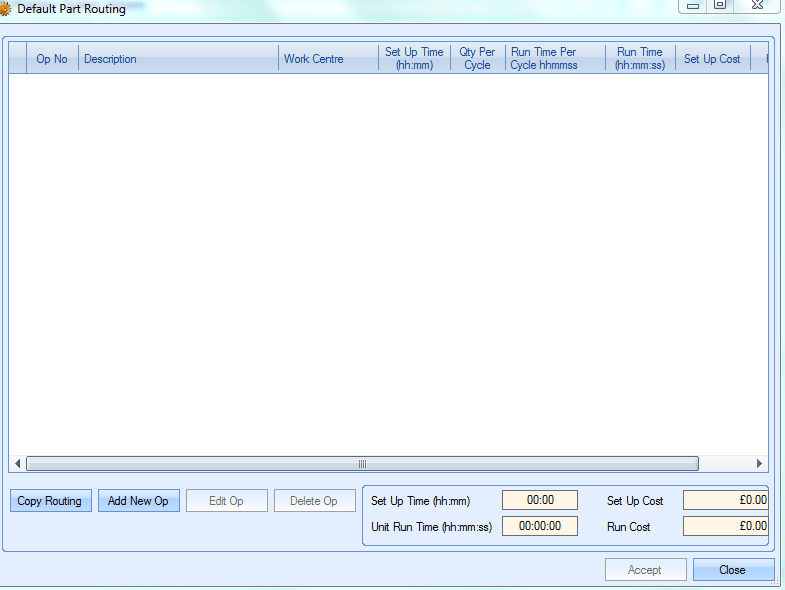Click the horizontal scrollbar thumb

(362, 464)
